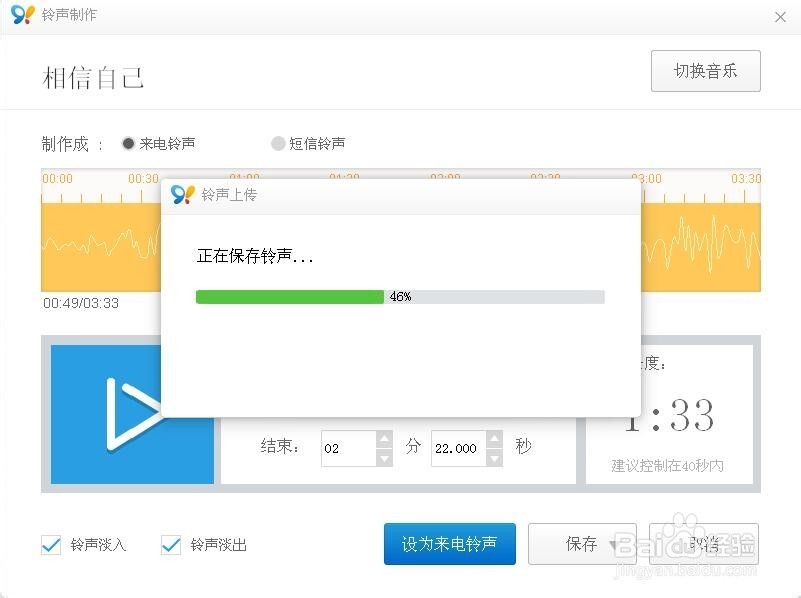The height and width of the screenshot is (598, 801).
Task: Select the 来电铃声 ringtone type
Action: (128, 143)
